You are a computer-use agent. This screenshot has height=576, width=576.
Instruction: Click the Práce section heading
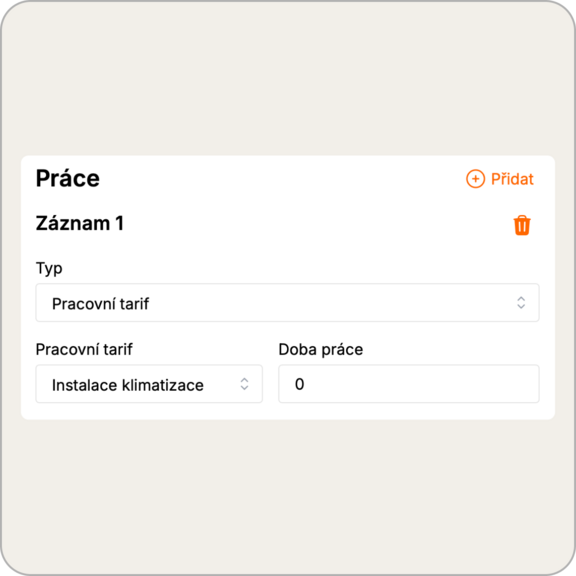pos(68,179)
